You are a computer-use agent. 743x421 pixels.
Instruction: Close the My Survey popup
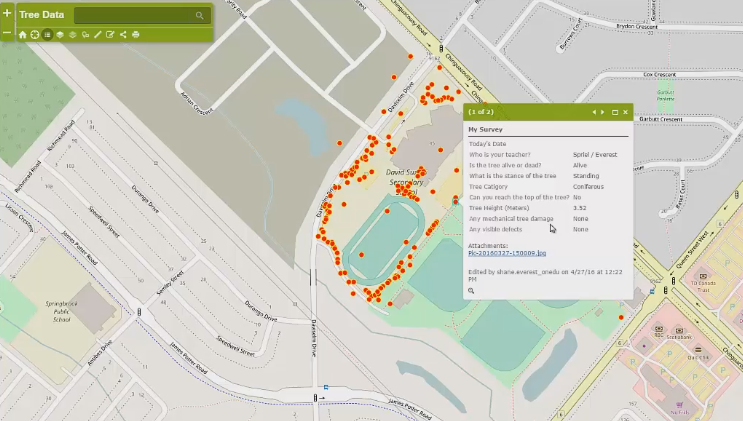point(626,112)
